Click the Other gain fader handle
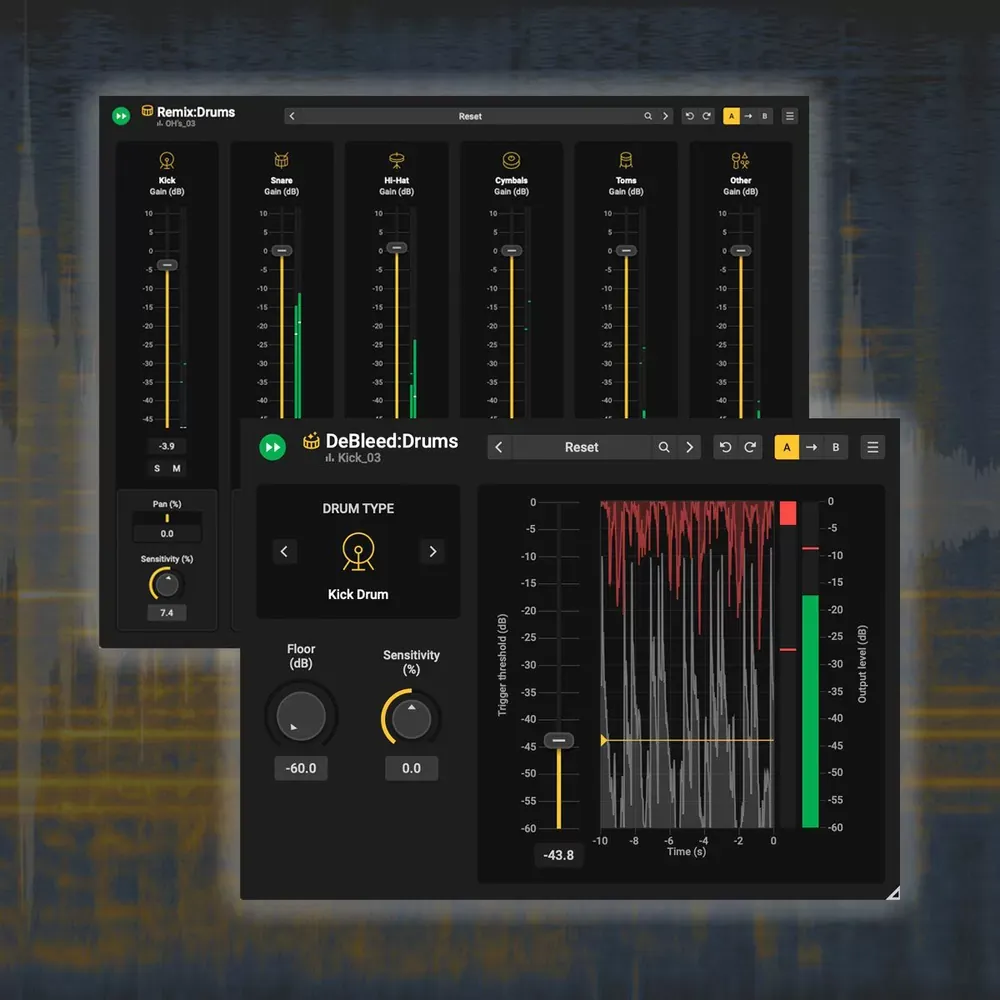The width and height of the screenshot is (1000, 1000). pos(740,251)
